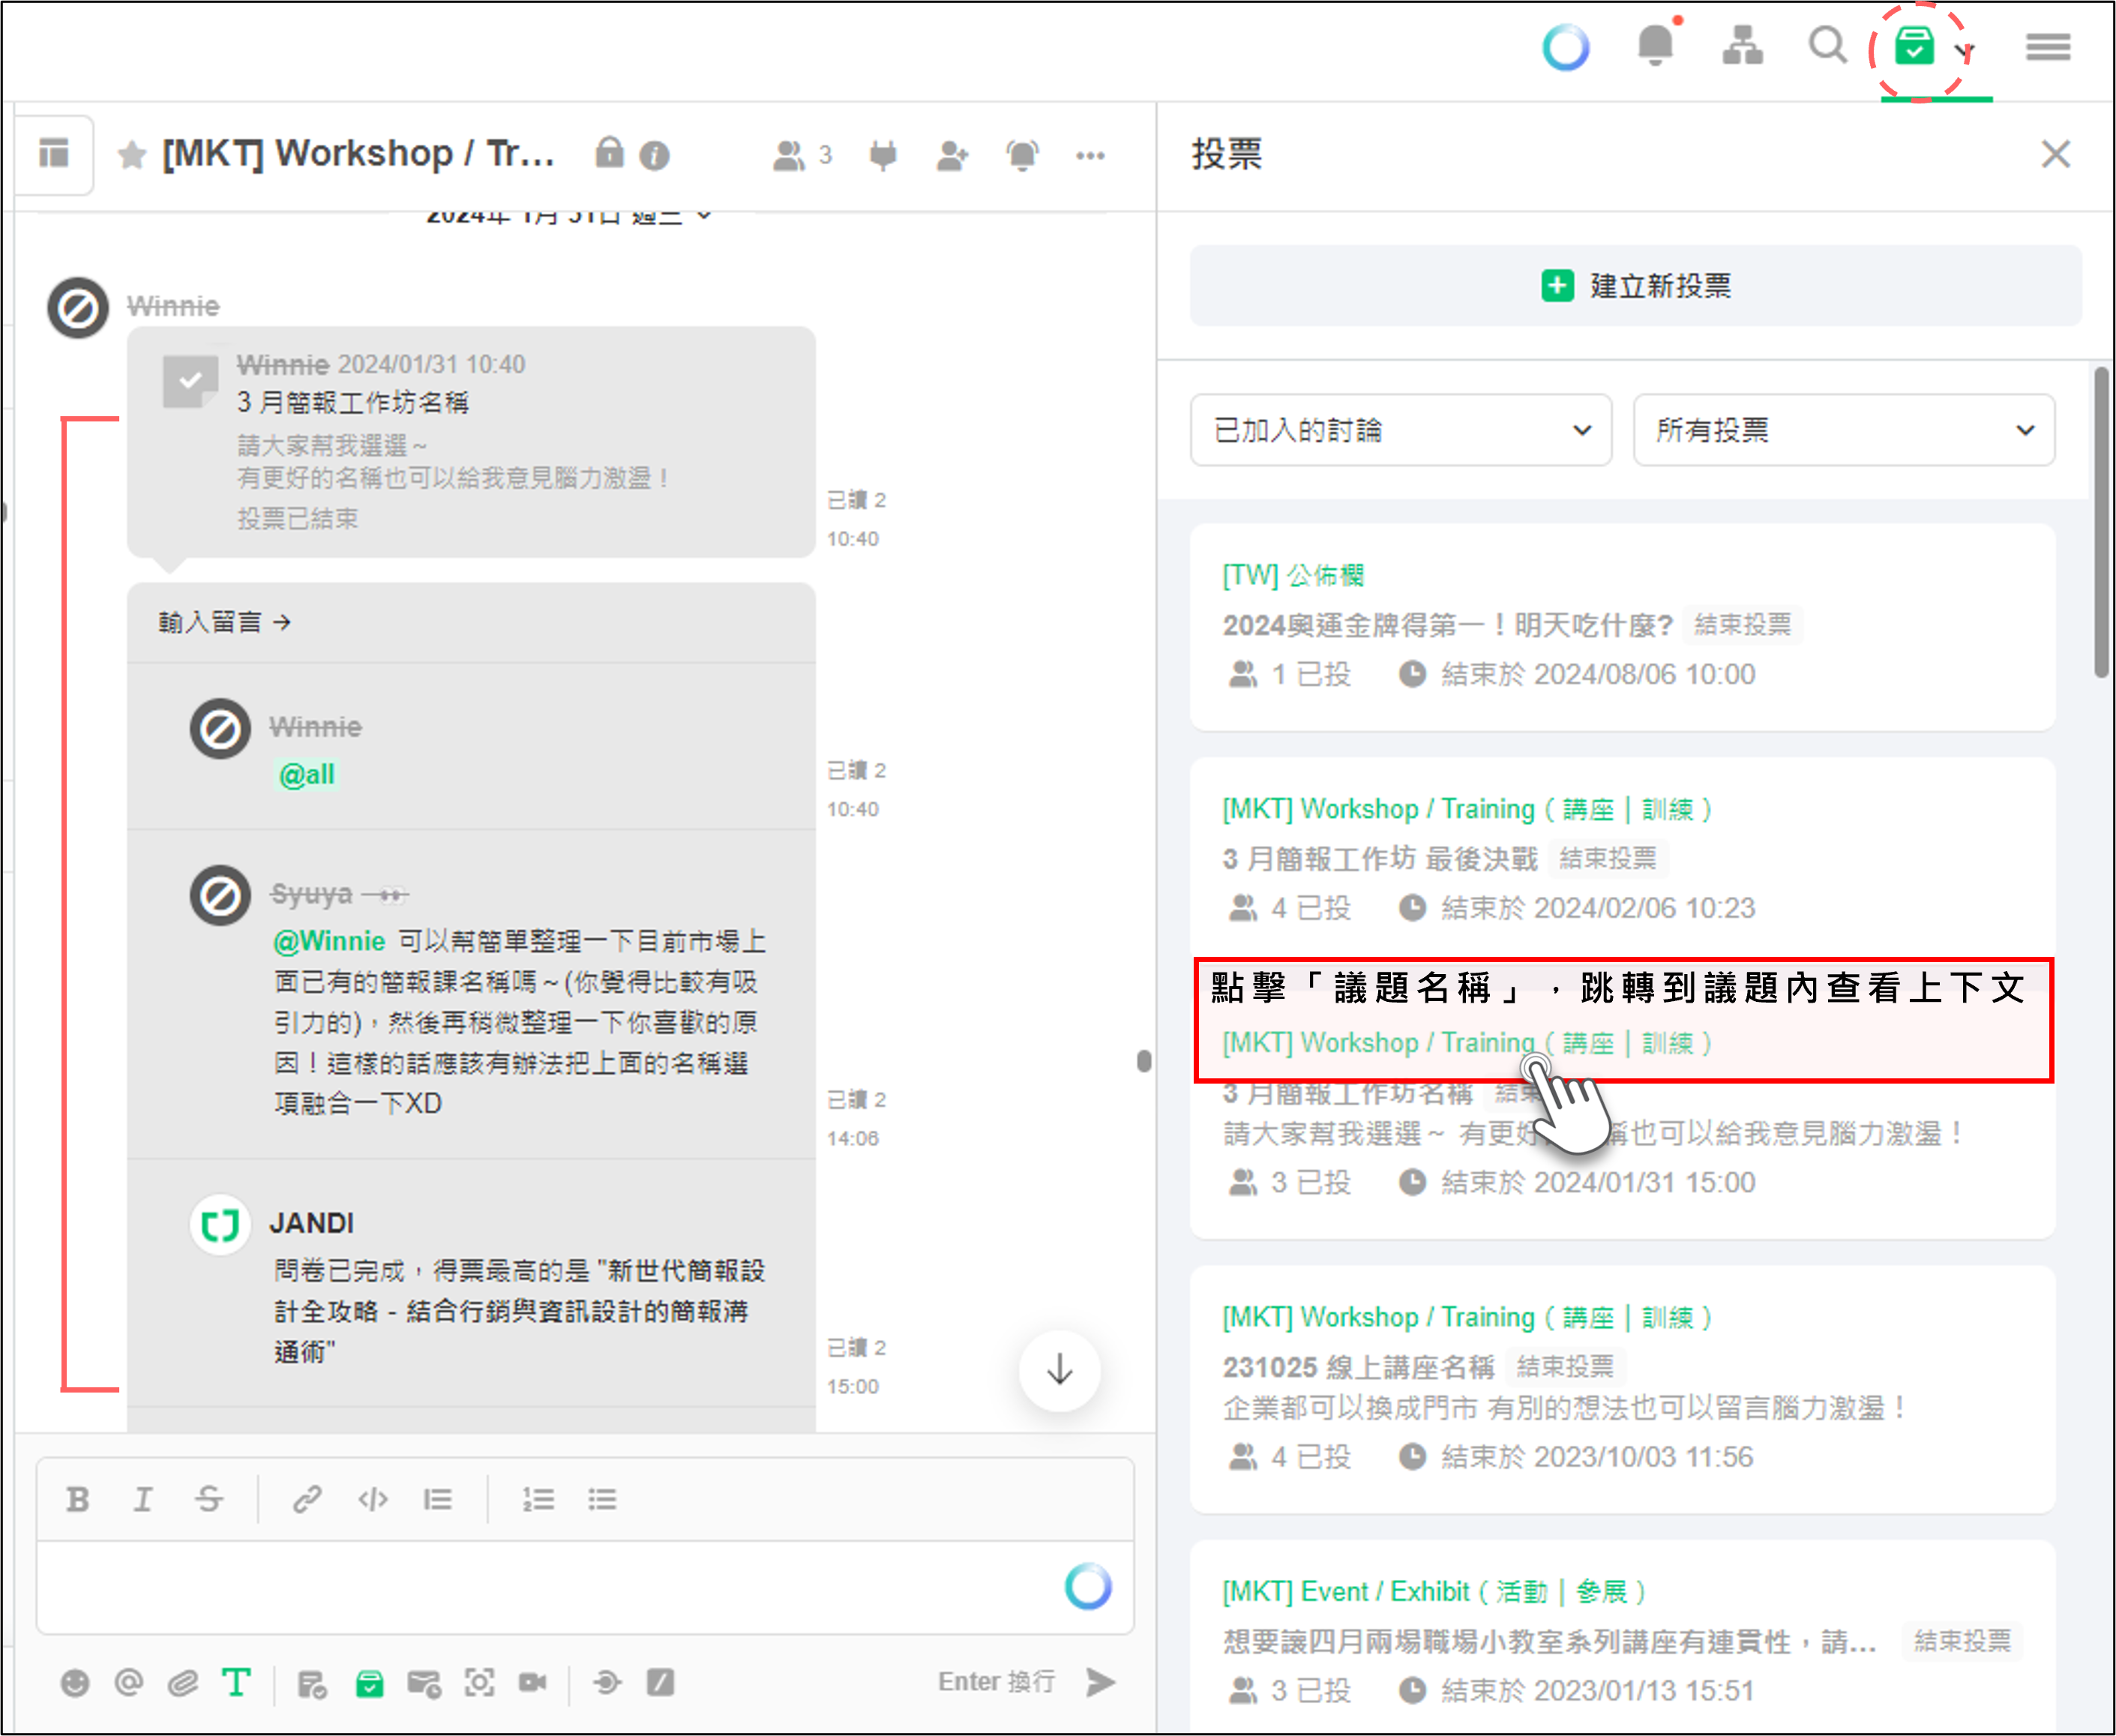Click the invite member icon in header

(x=951, y=155)
